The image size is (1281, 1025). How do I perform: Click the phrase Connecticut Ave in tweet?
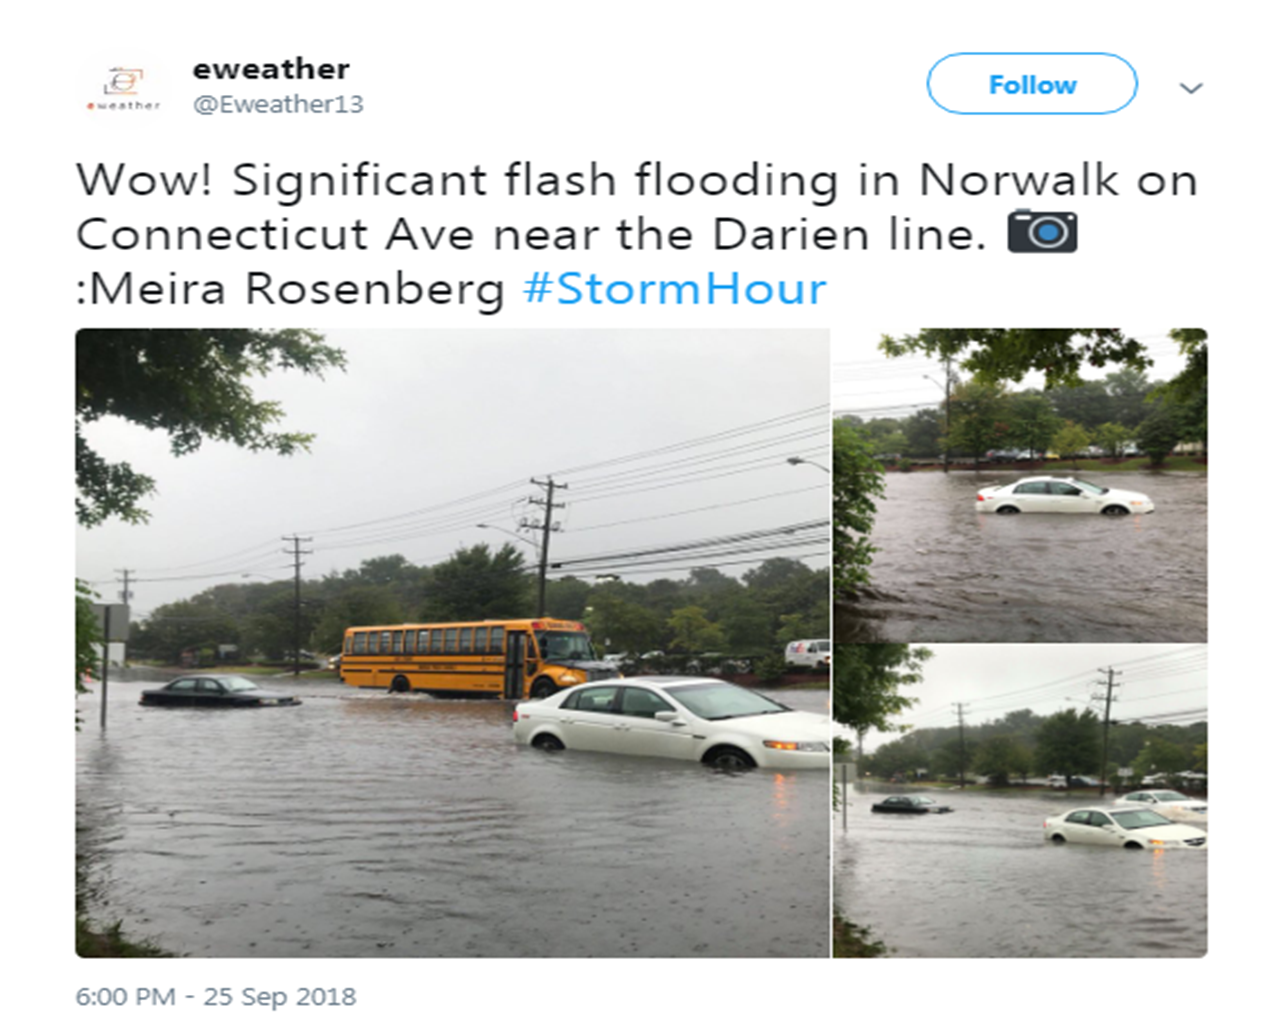(x=274, y=235)
